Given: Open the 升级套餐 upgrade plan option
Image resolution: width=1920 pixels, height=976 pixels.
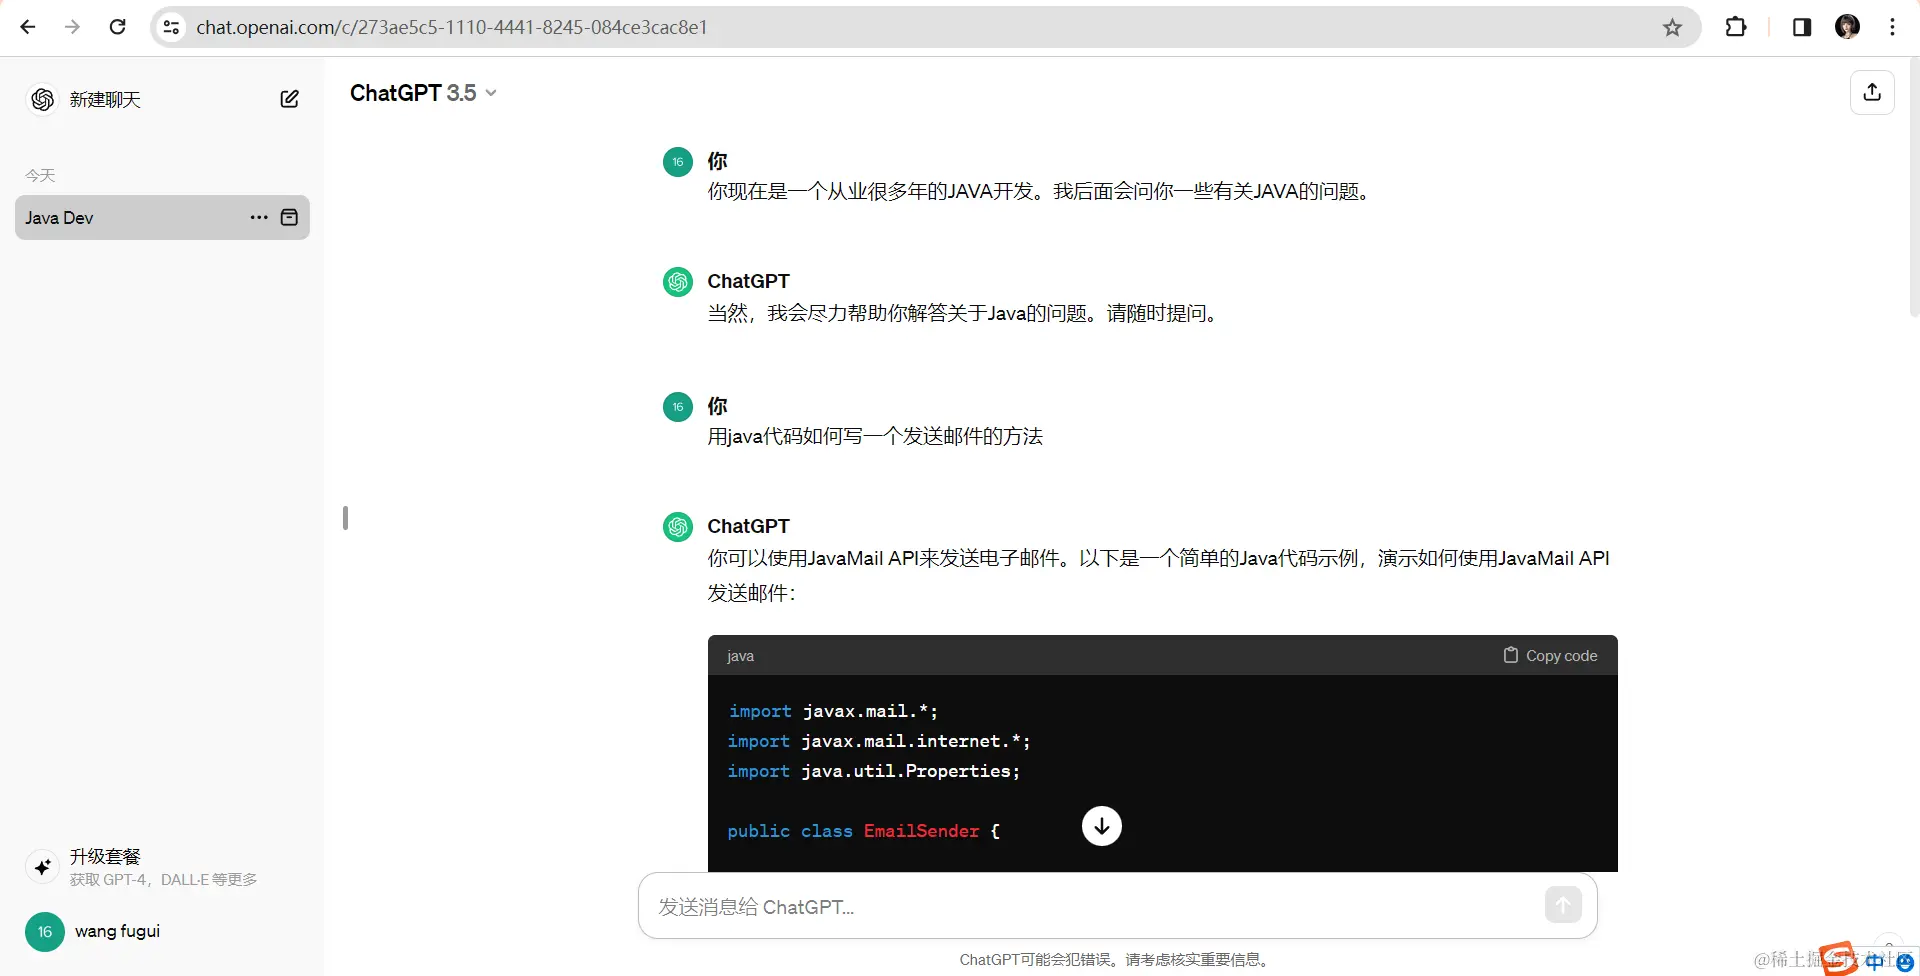Looking at the screenshot, I should pyautogui.click(x=162, y=866).
